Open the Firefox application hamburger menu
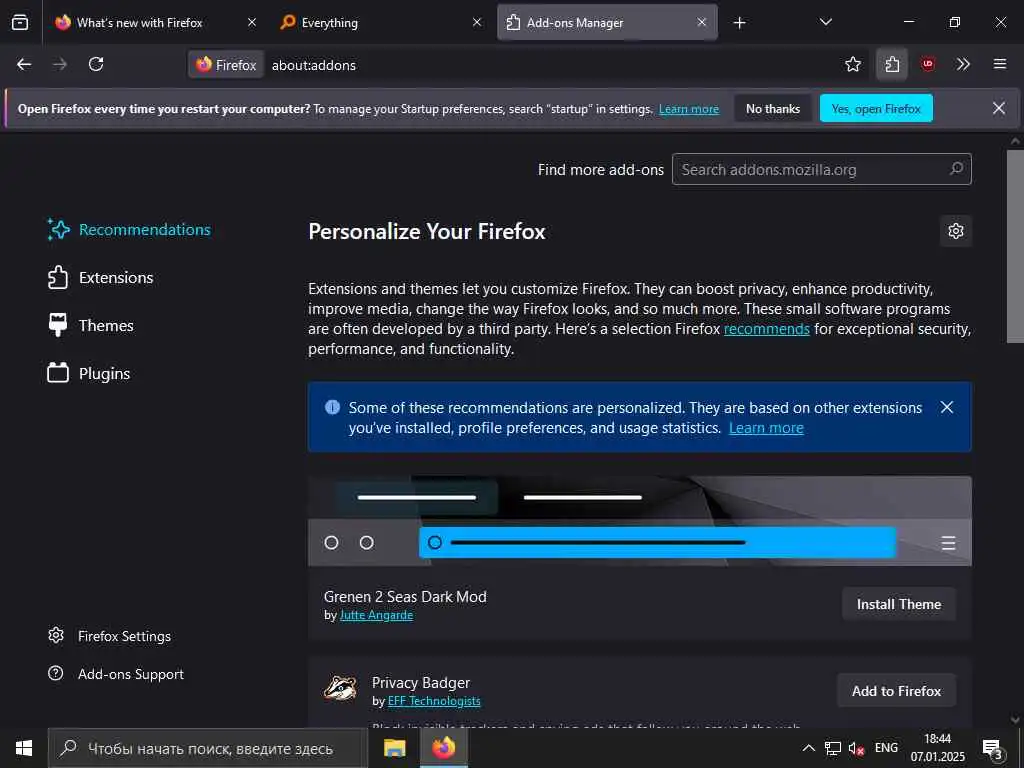The width and height of the screenshot is (1024, 768). point(999,64)
